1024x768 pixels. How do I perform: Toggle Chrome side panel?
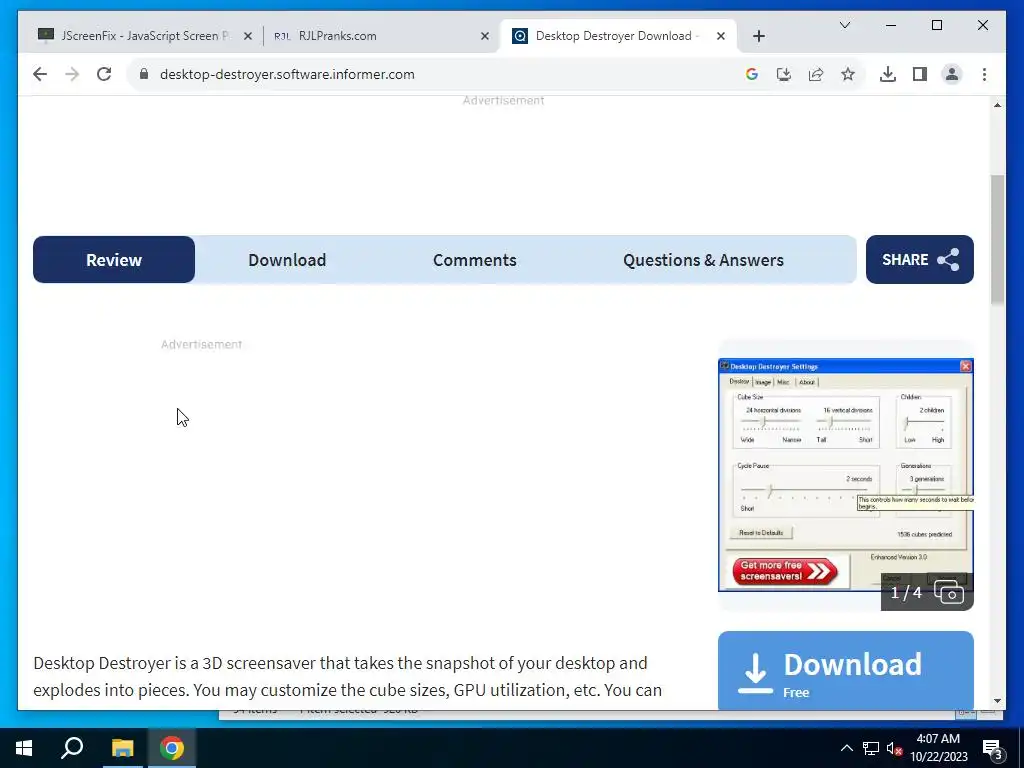point(920,74)
